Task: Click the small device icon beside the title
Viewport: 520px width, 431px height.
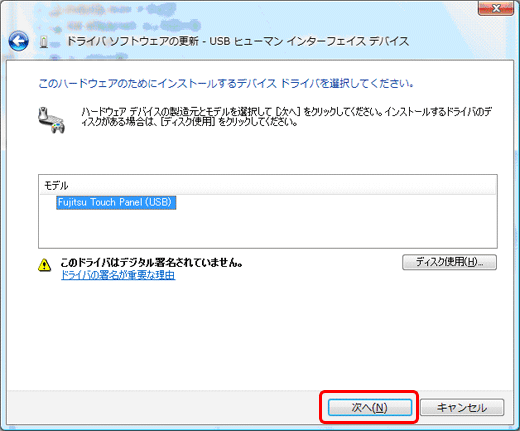Action: tap(44, 42)
